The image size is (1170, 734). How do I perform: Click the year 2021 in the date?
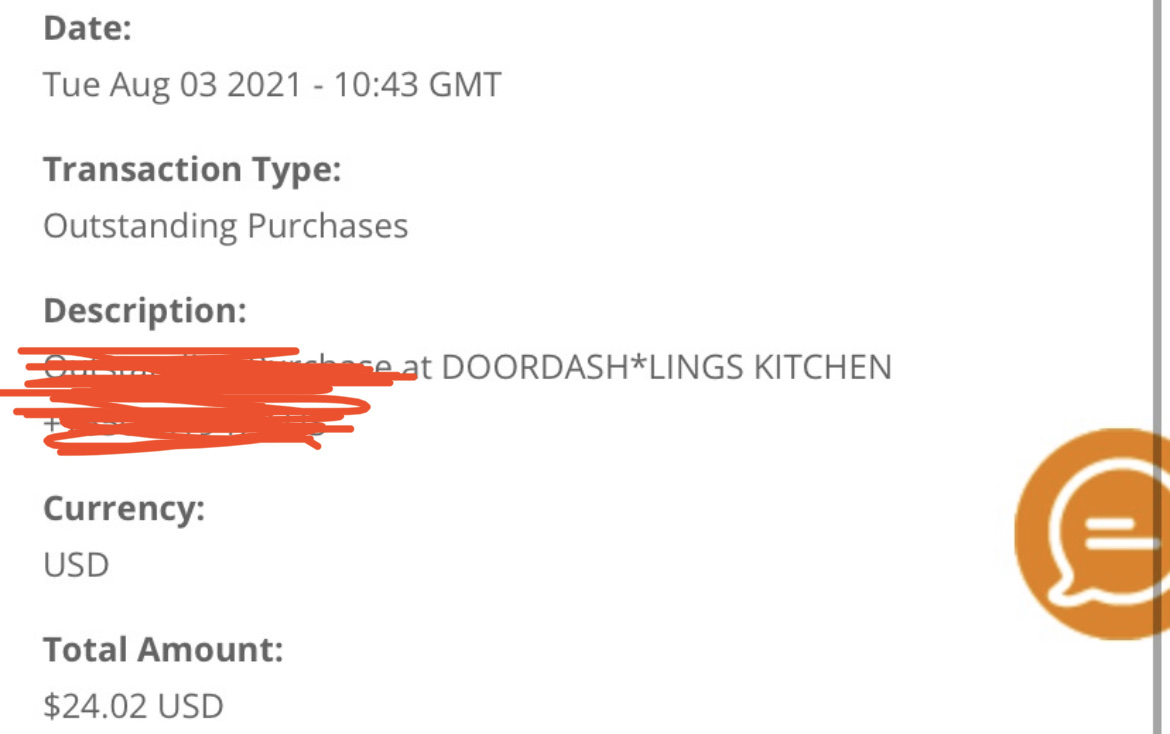tap(264, 84)
